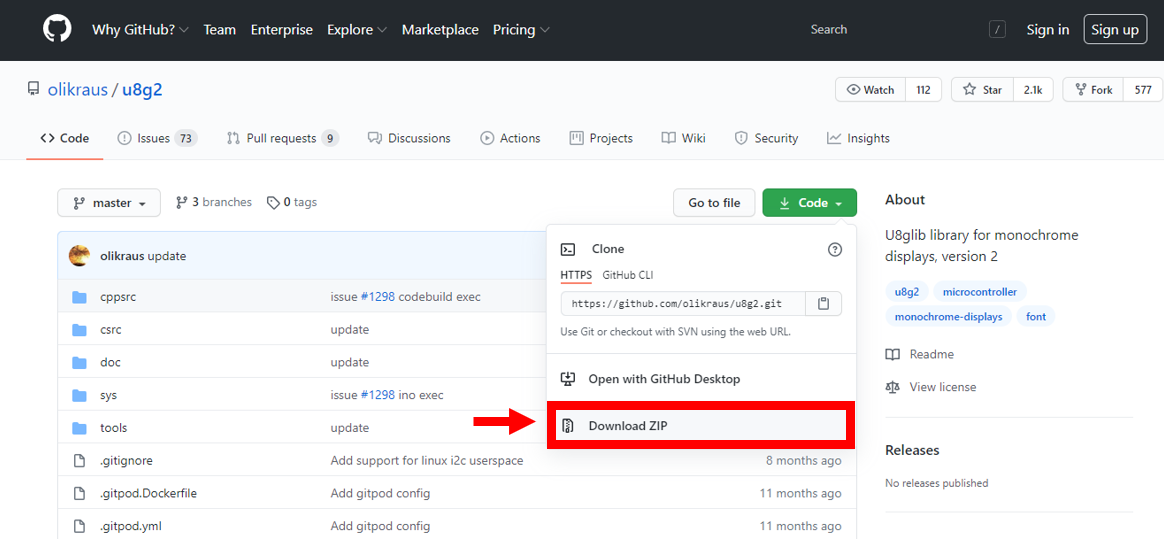Click the Sign up button

1115,30
